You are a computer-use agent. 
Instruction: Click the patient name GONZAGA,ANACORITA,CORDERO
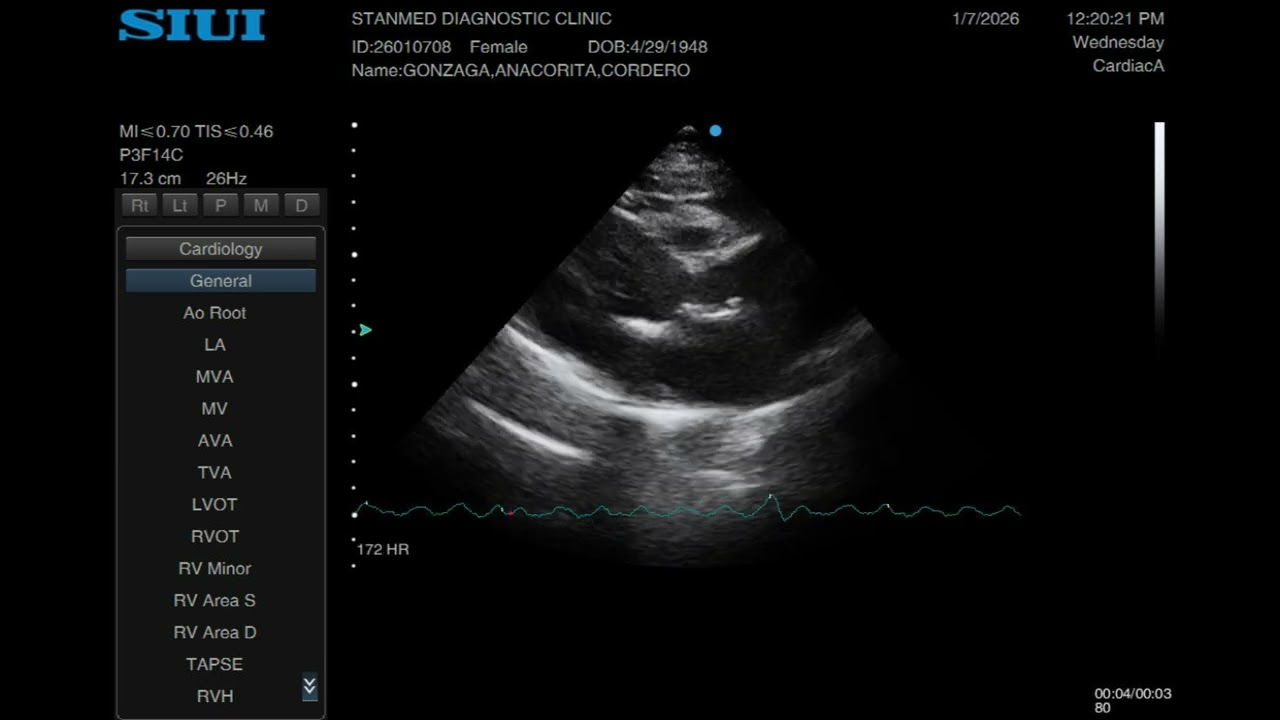[x=546, y=71]
